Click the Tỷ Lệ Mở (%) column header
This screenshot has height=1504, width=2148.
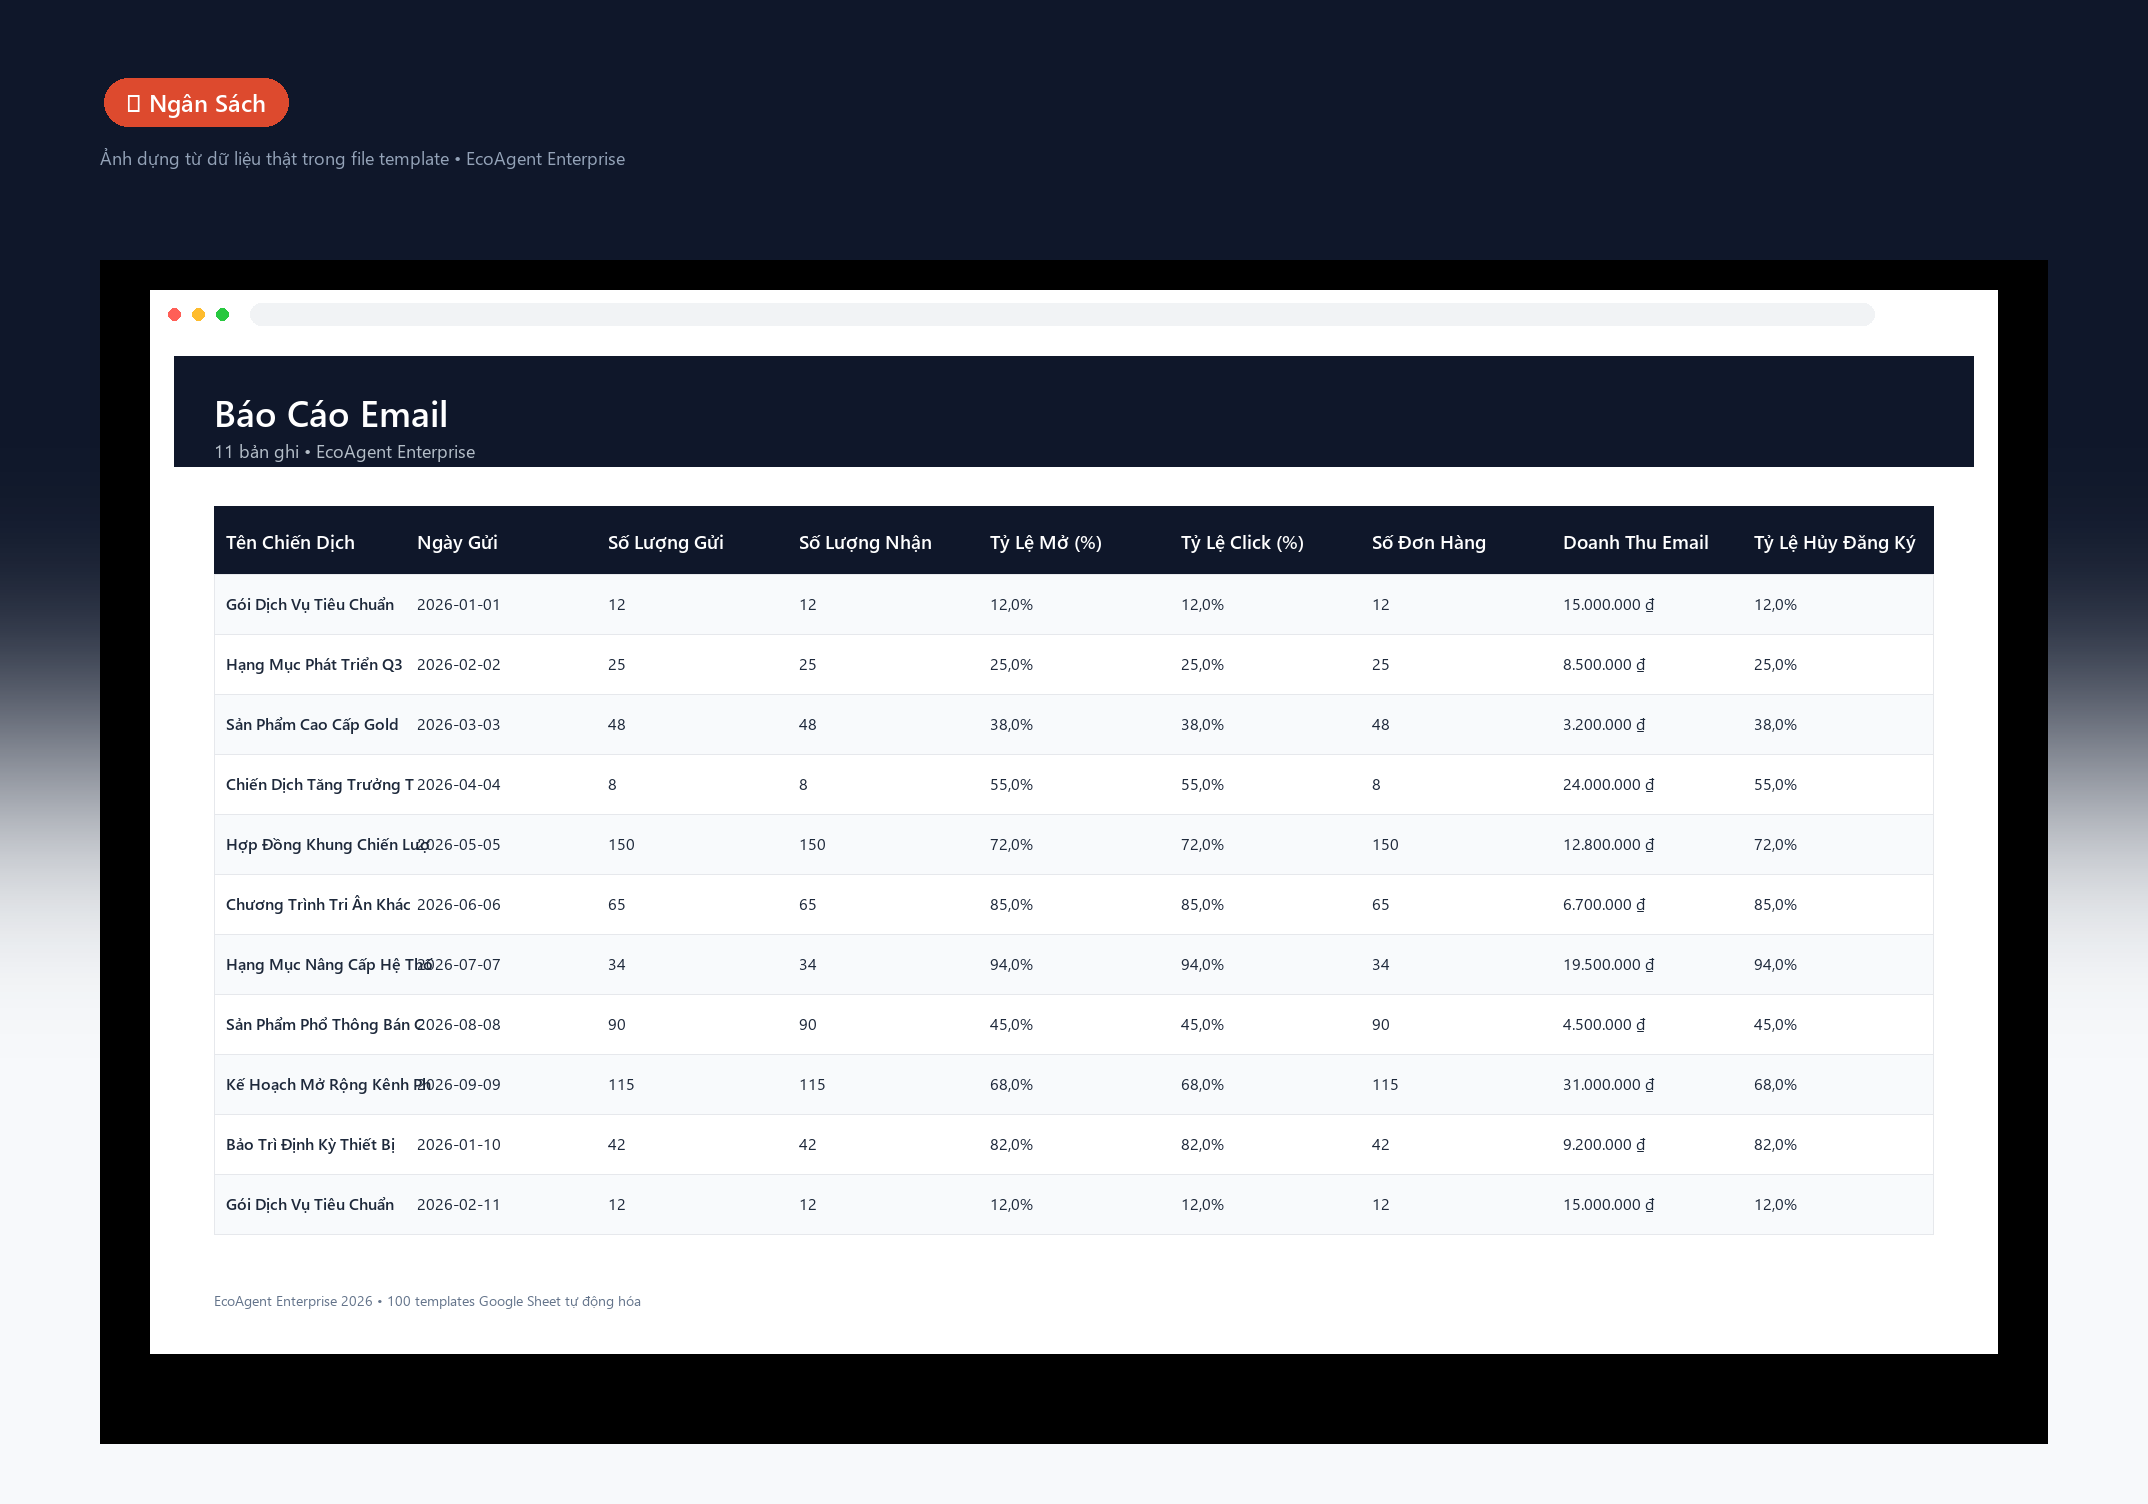1046,542
